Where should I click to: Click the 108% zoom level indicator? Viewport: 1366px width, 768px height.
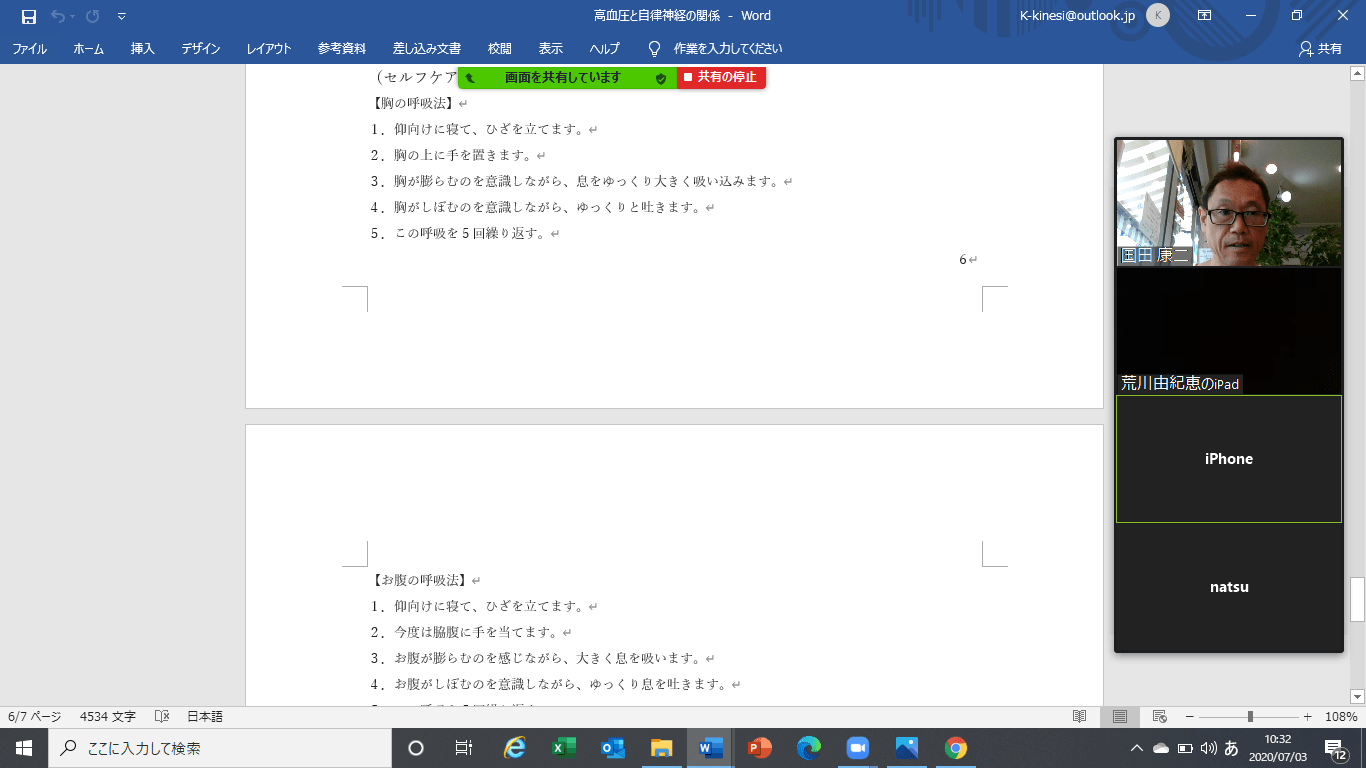1341,717
